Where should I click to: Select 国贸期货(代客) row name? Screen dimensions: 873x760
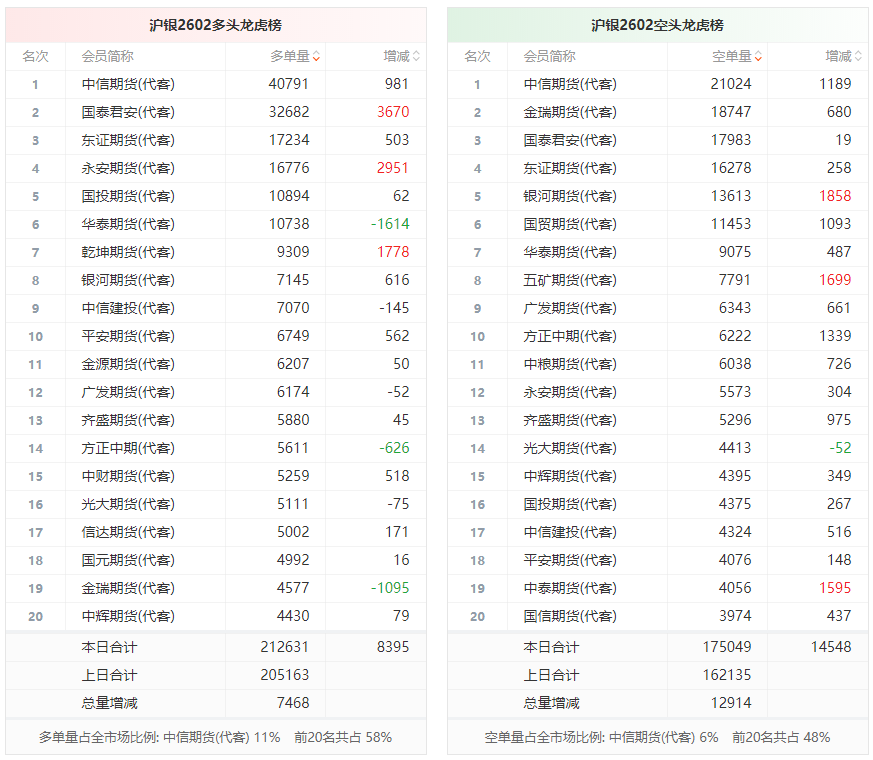[570, 224]
